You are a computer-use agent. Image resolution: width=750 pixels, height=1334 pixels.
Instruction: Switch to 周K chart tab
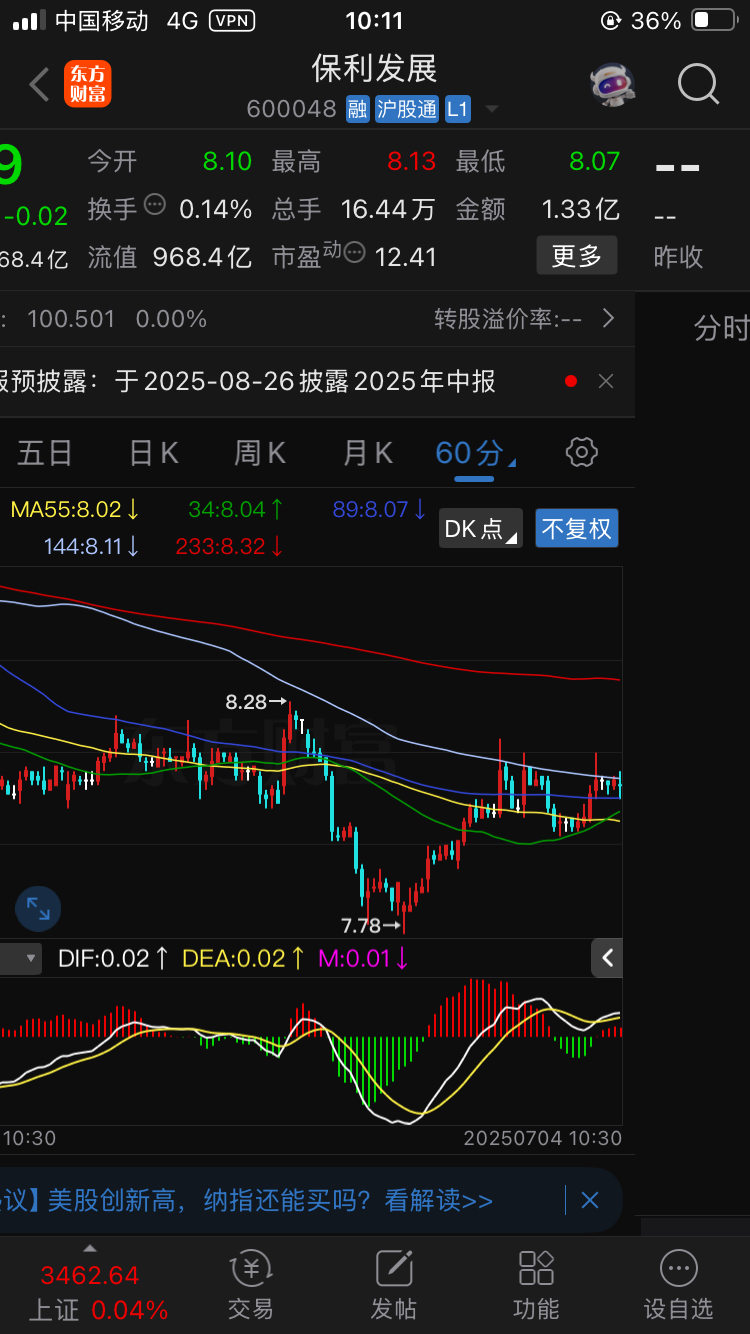click(x=260, y=453)
